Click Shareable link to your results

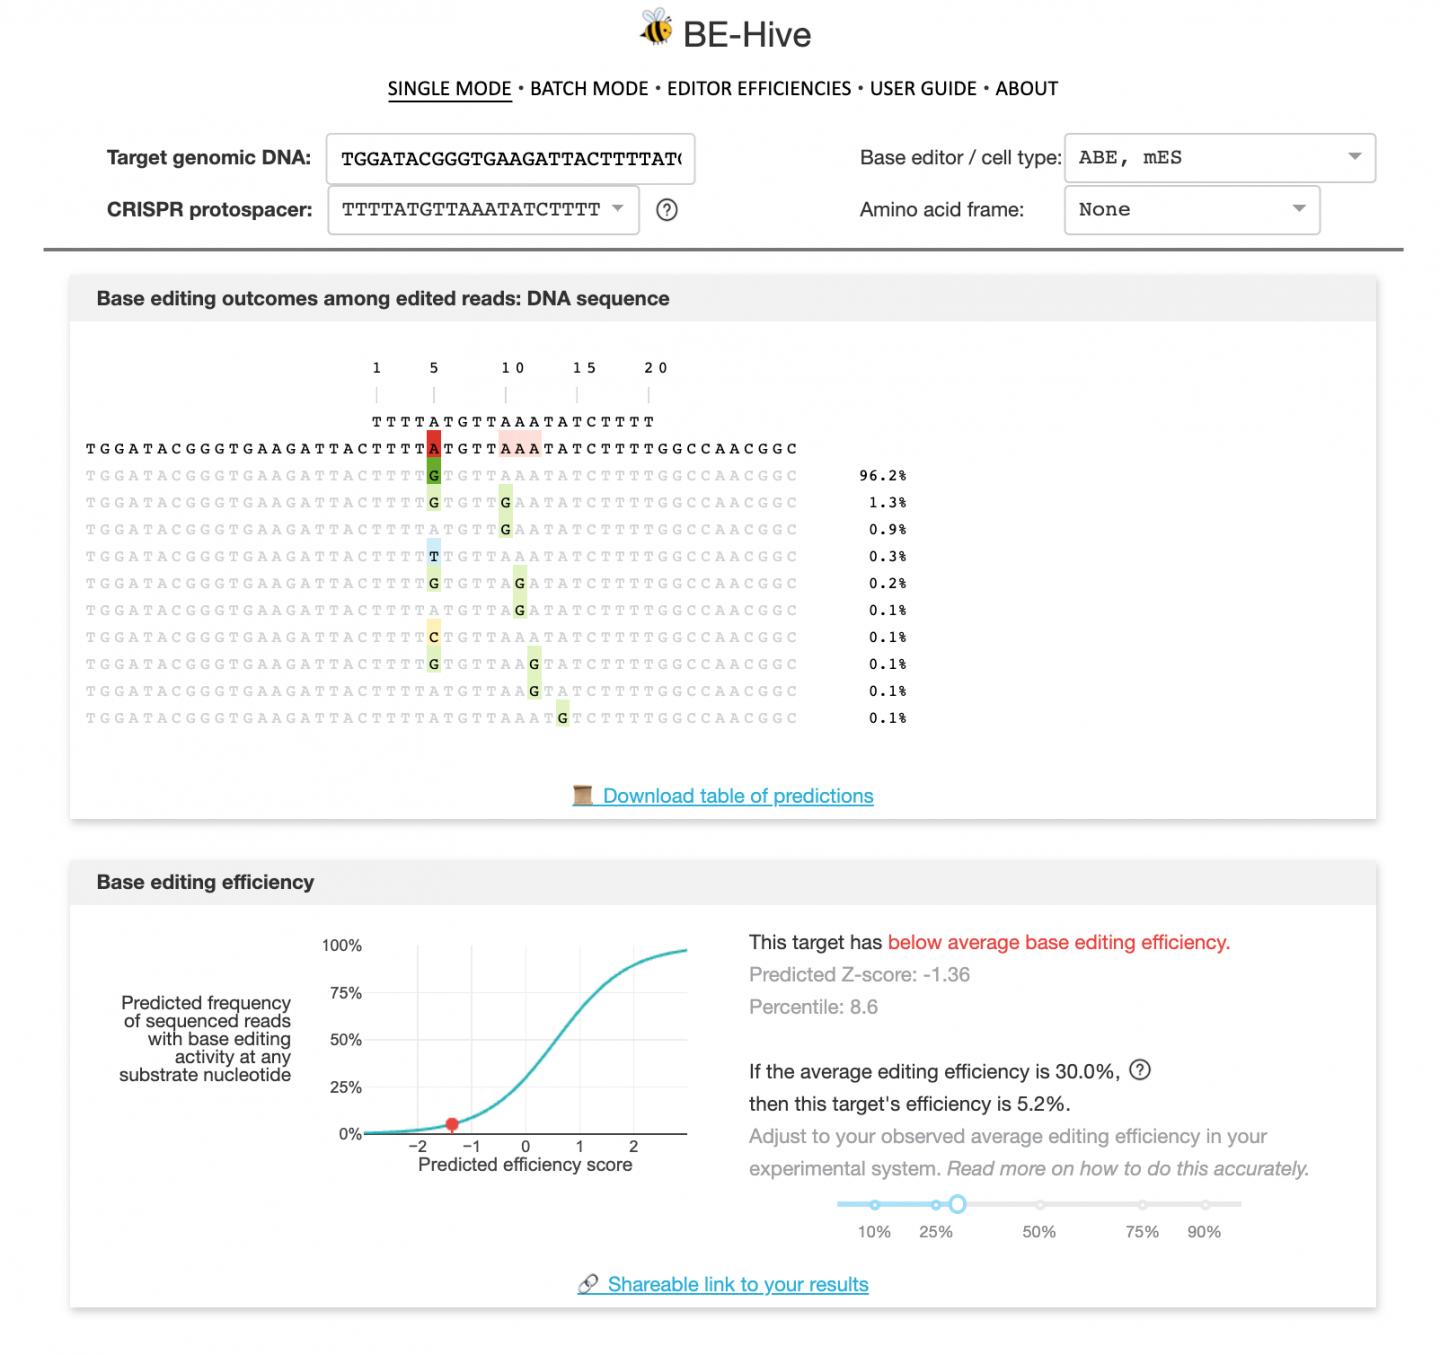pyautogui.click(x=738, y=1284)
